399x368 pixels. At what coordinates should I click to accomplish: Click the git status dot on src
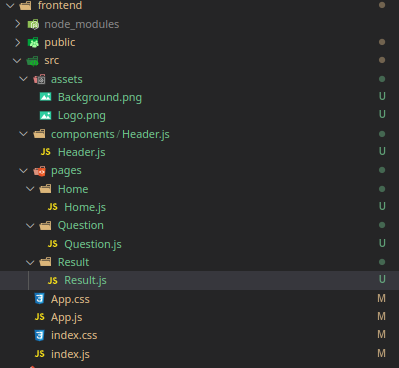point(382,60)
